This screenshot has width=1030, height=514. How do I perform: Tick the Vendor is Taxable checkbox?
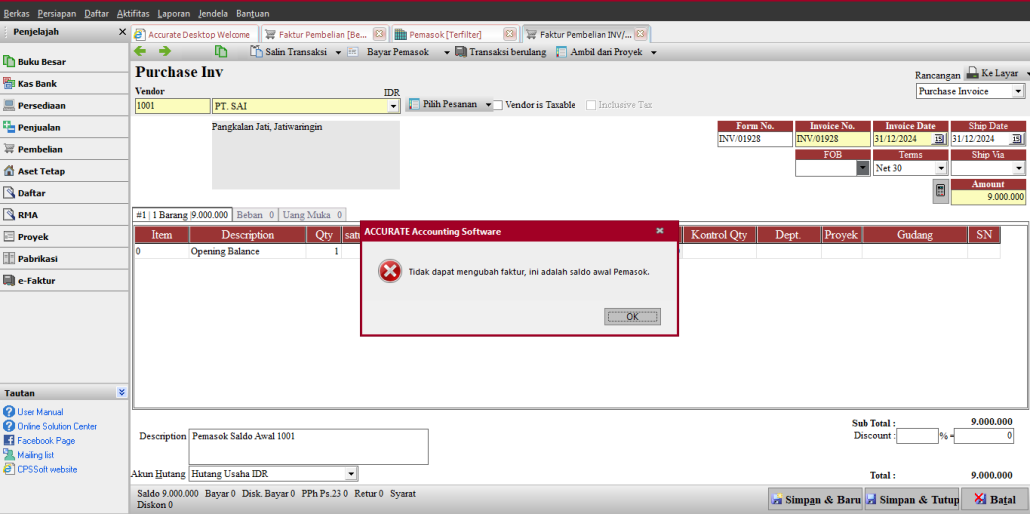point(499,105)
